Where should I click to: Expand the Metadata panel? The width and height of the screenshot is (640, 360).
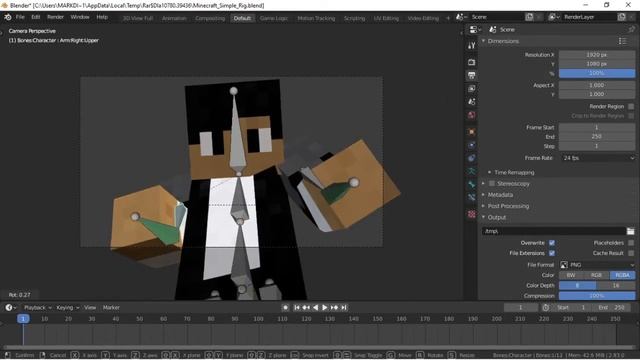click(x=483, y=195)
